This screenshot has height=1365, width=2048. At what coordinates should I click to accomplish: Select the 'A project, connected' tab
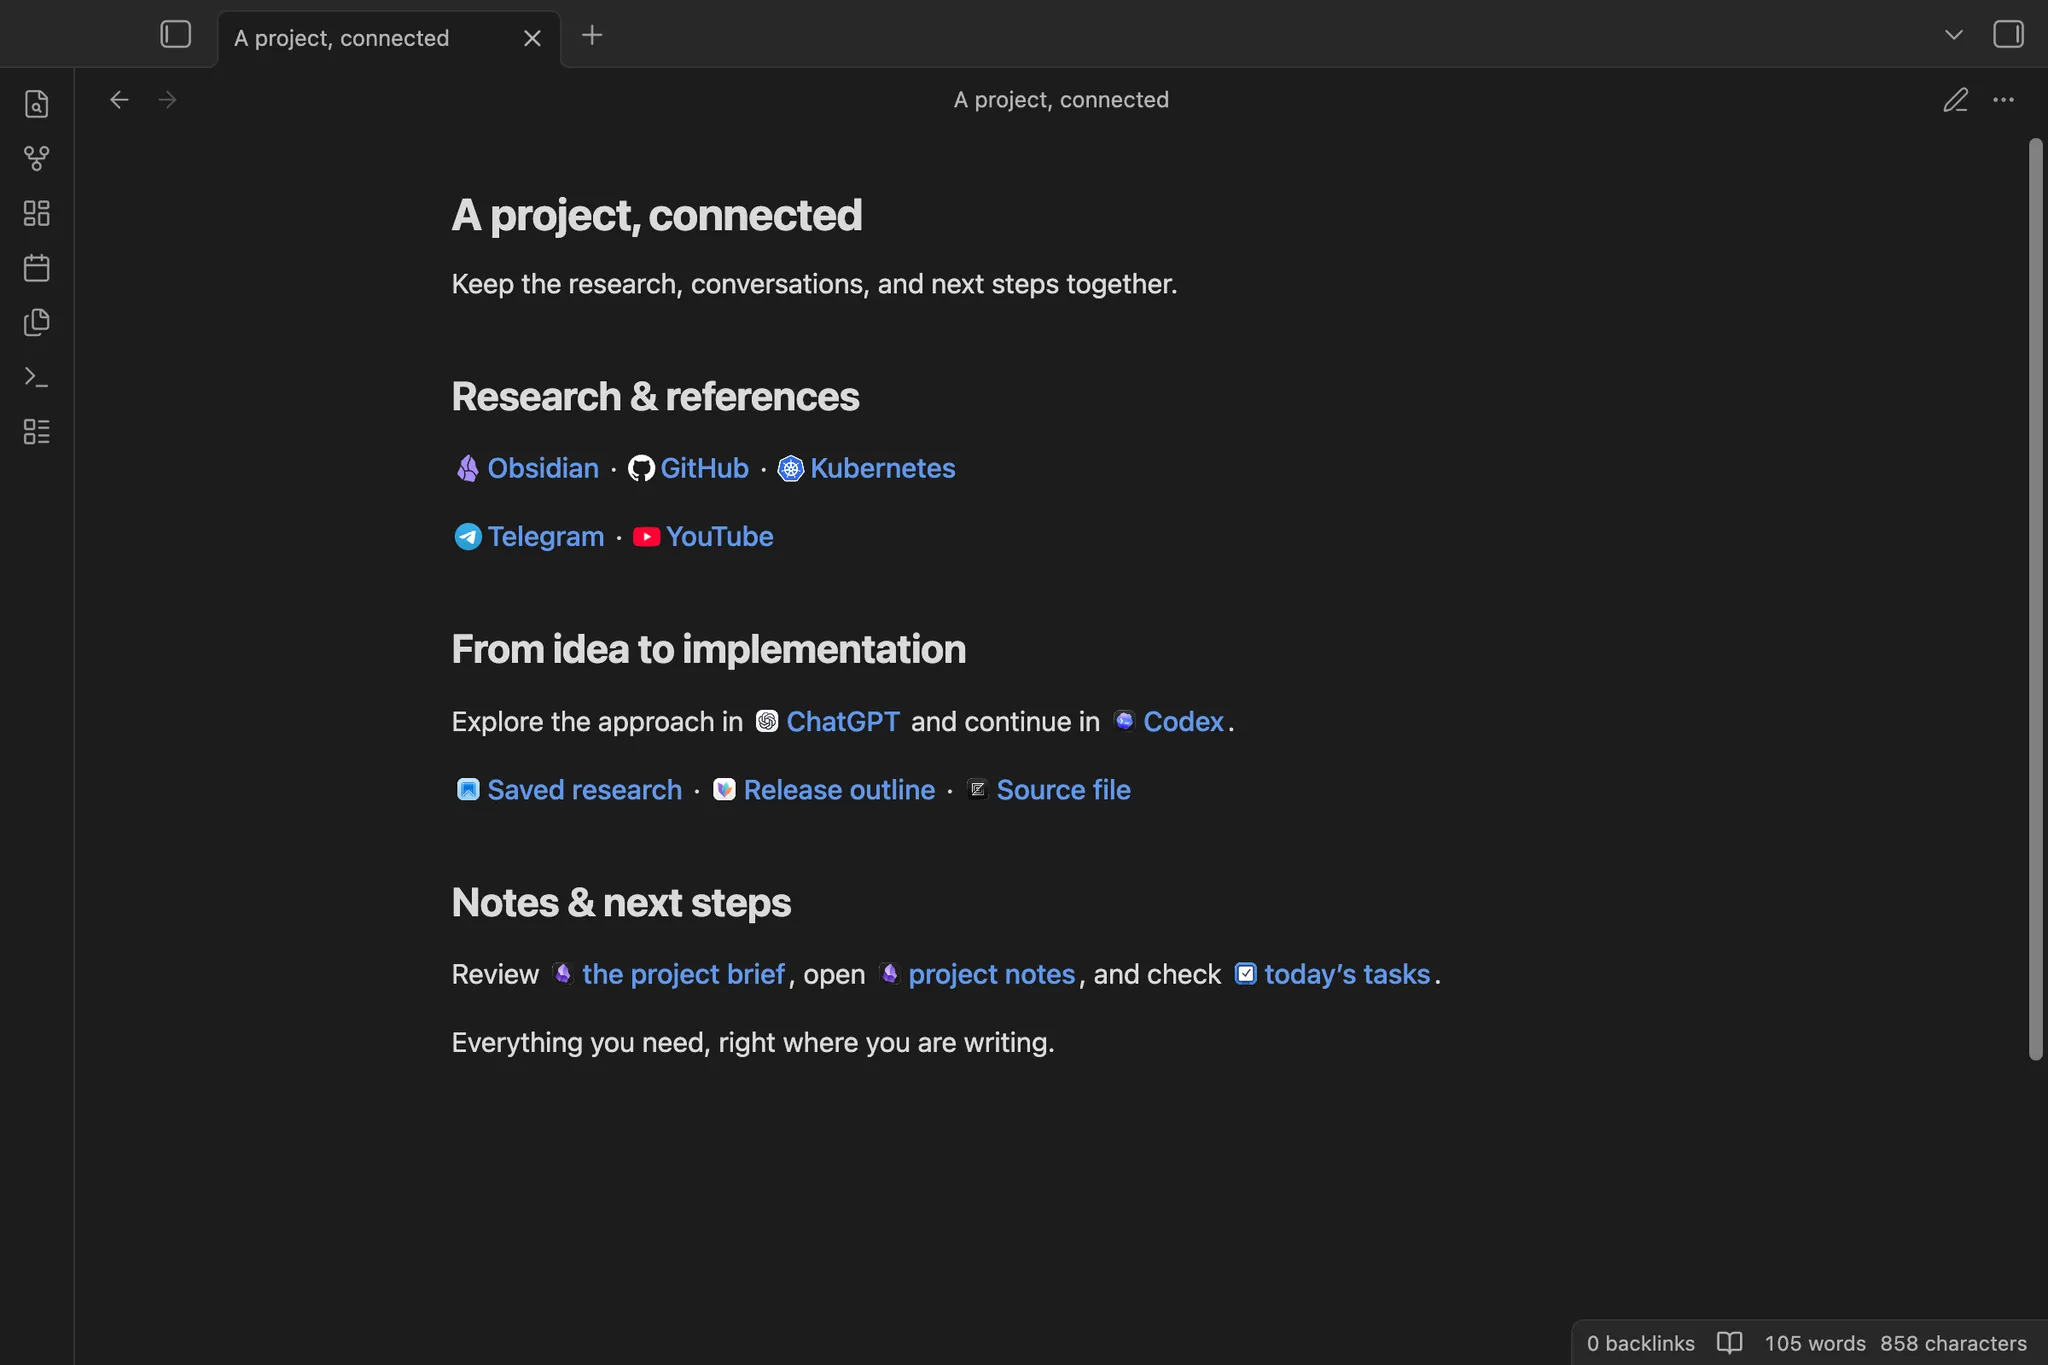coord(389,38)
